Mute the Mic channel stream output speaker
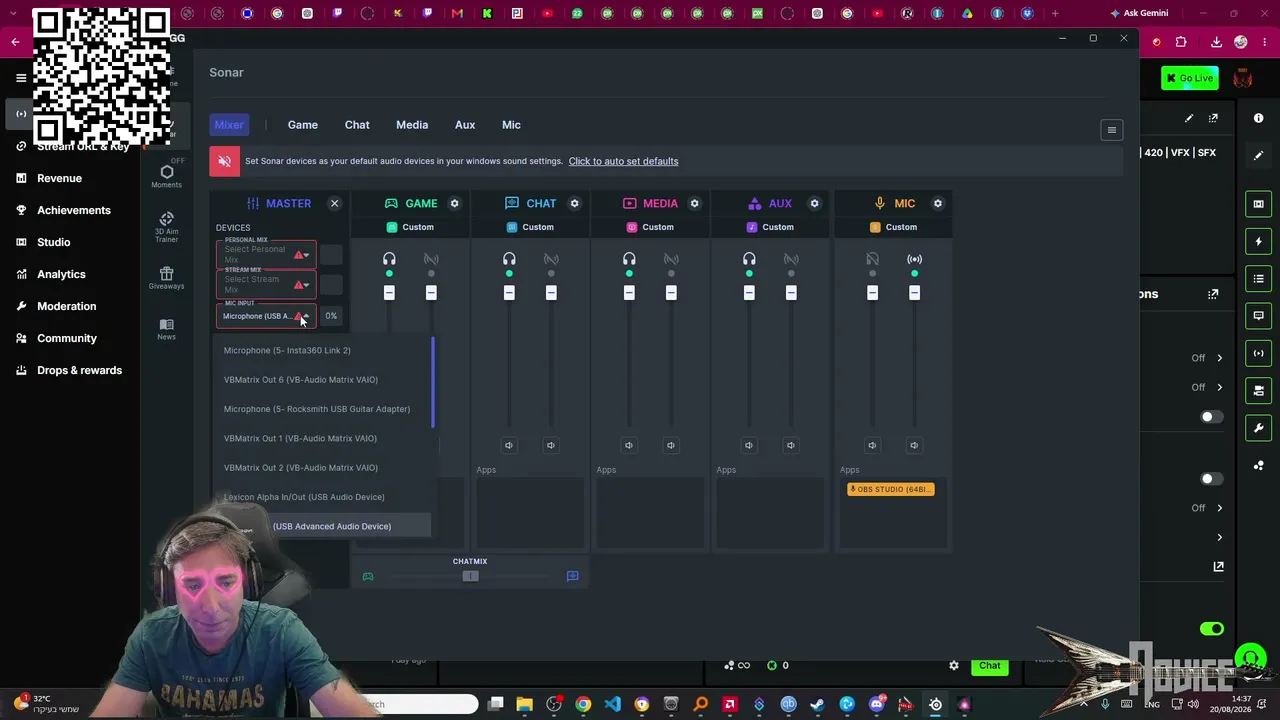 point(914,445)
